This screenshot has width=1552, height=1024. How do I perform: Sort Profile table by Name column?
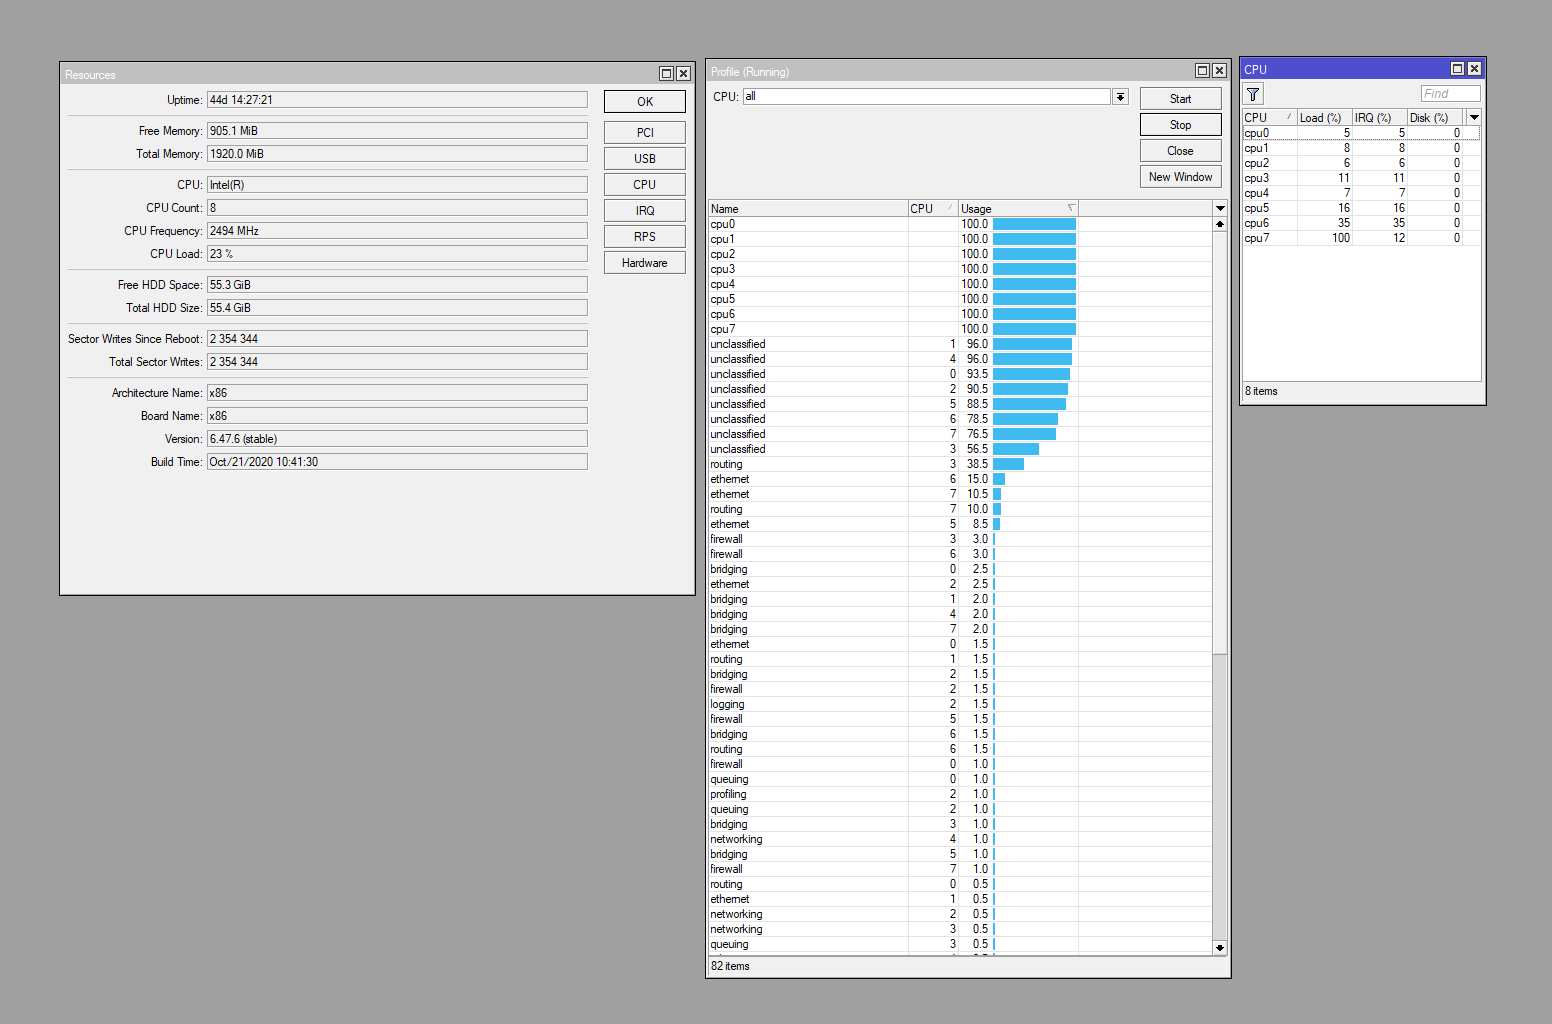[808, 209]
